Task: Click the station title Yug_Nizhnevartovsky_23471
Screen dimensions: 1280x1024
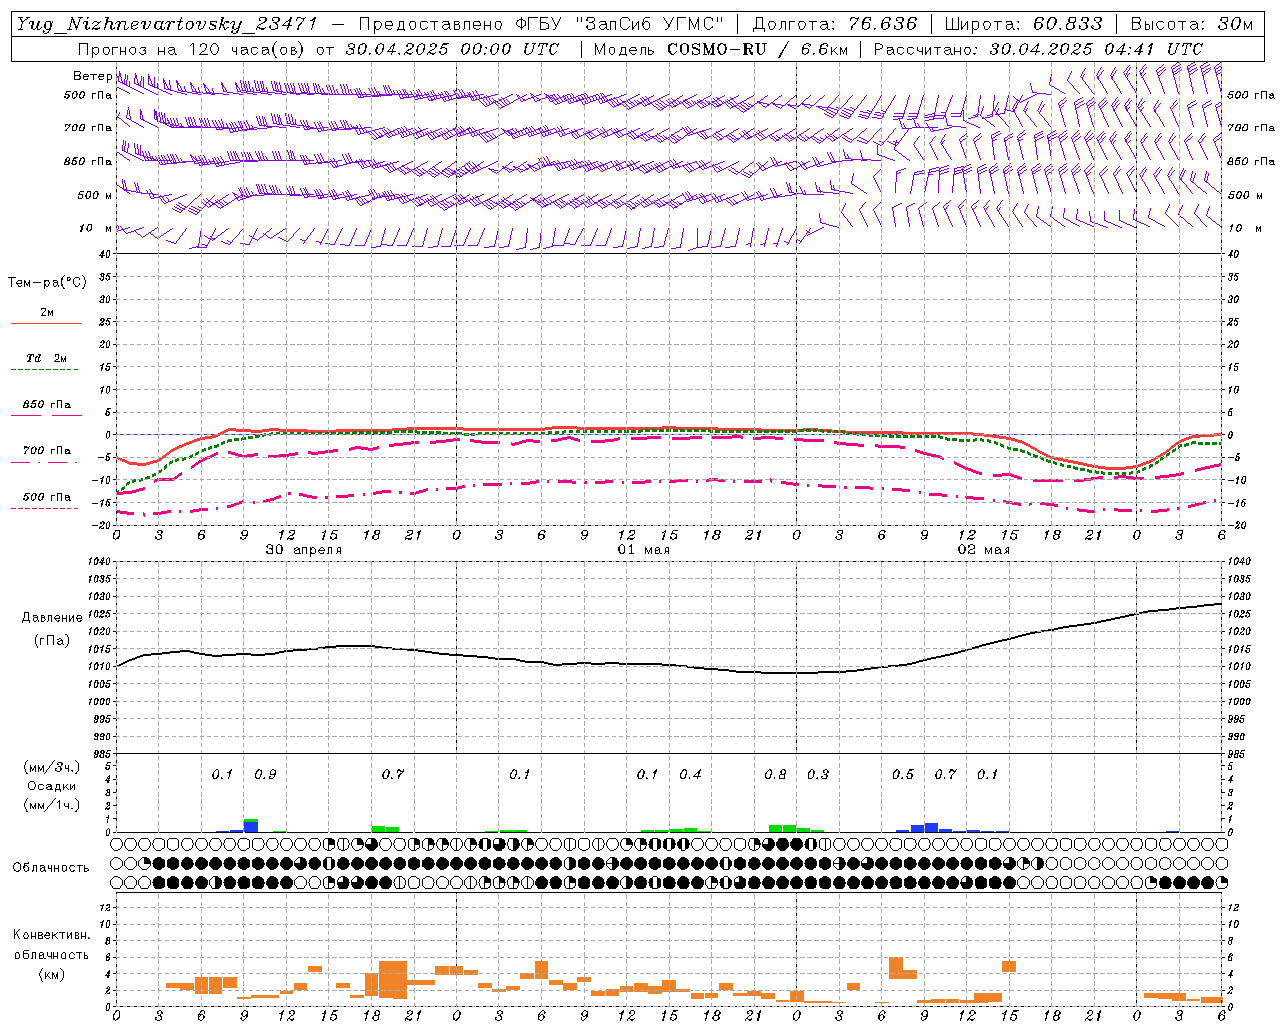Action: pyautogui.click(x=167, y=24)
